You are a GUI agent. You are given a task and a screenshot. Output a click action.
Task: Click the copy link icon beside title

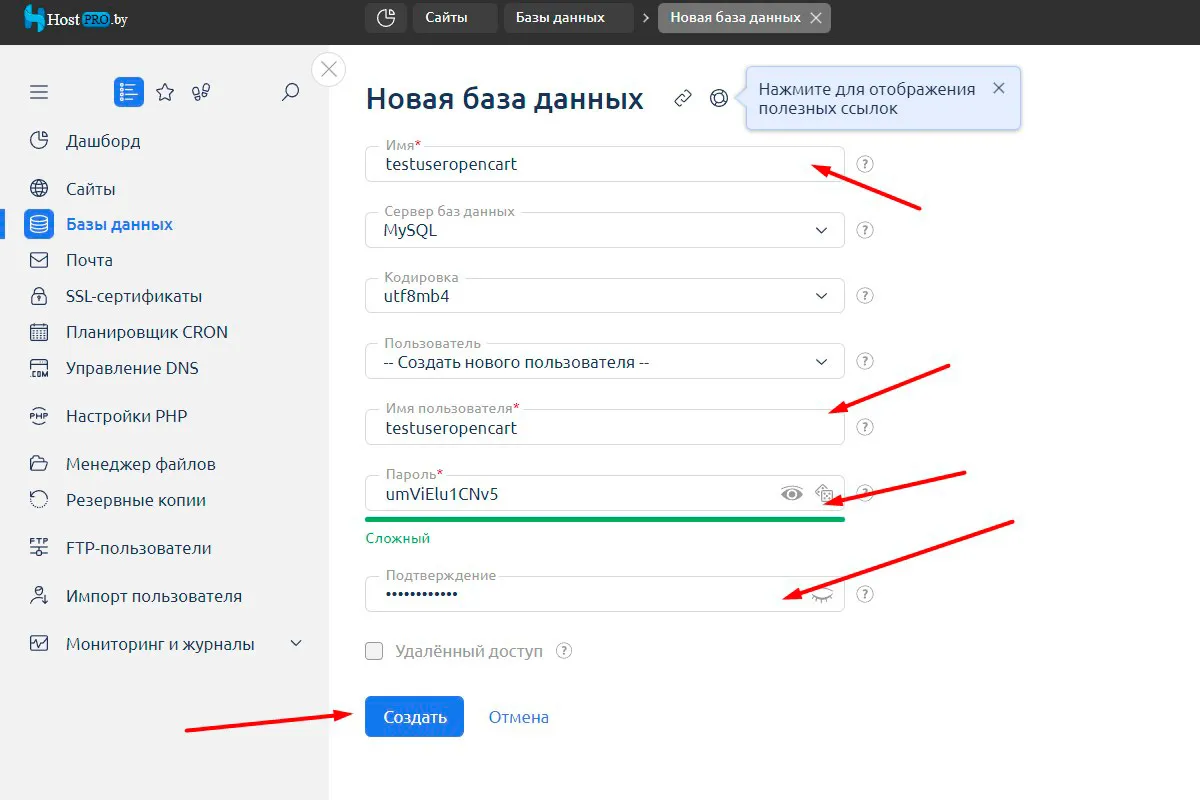click(683, 98)
